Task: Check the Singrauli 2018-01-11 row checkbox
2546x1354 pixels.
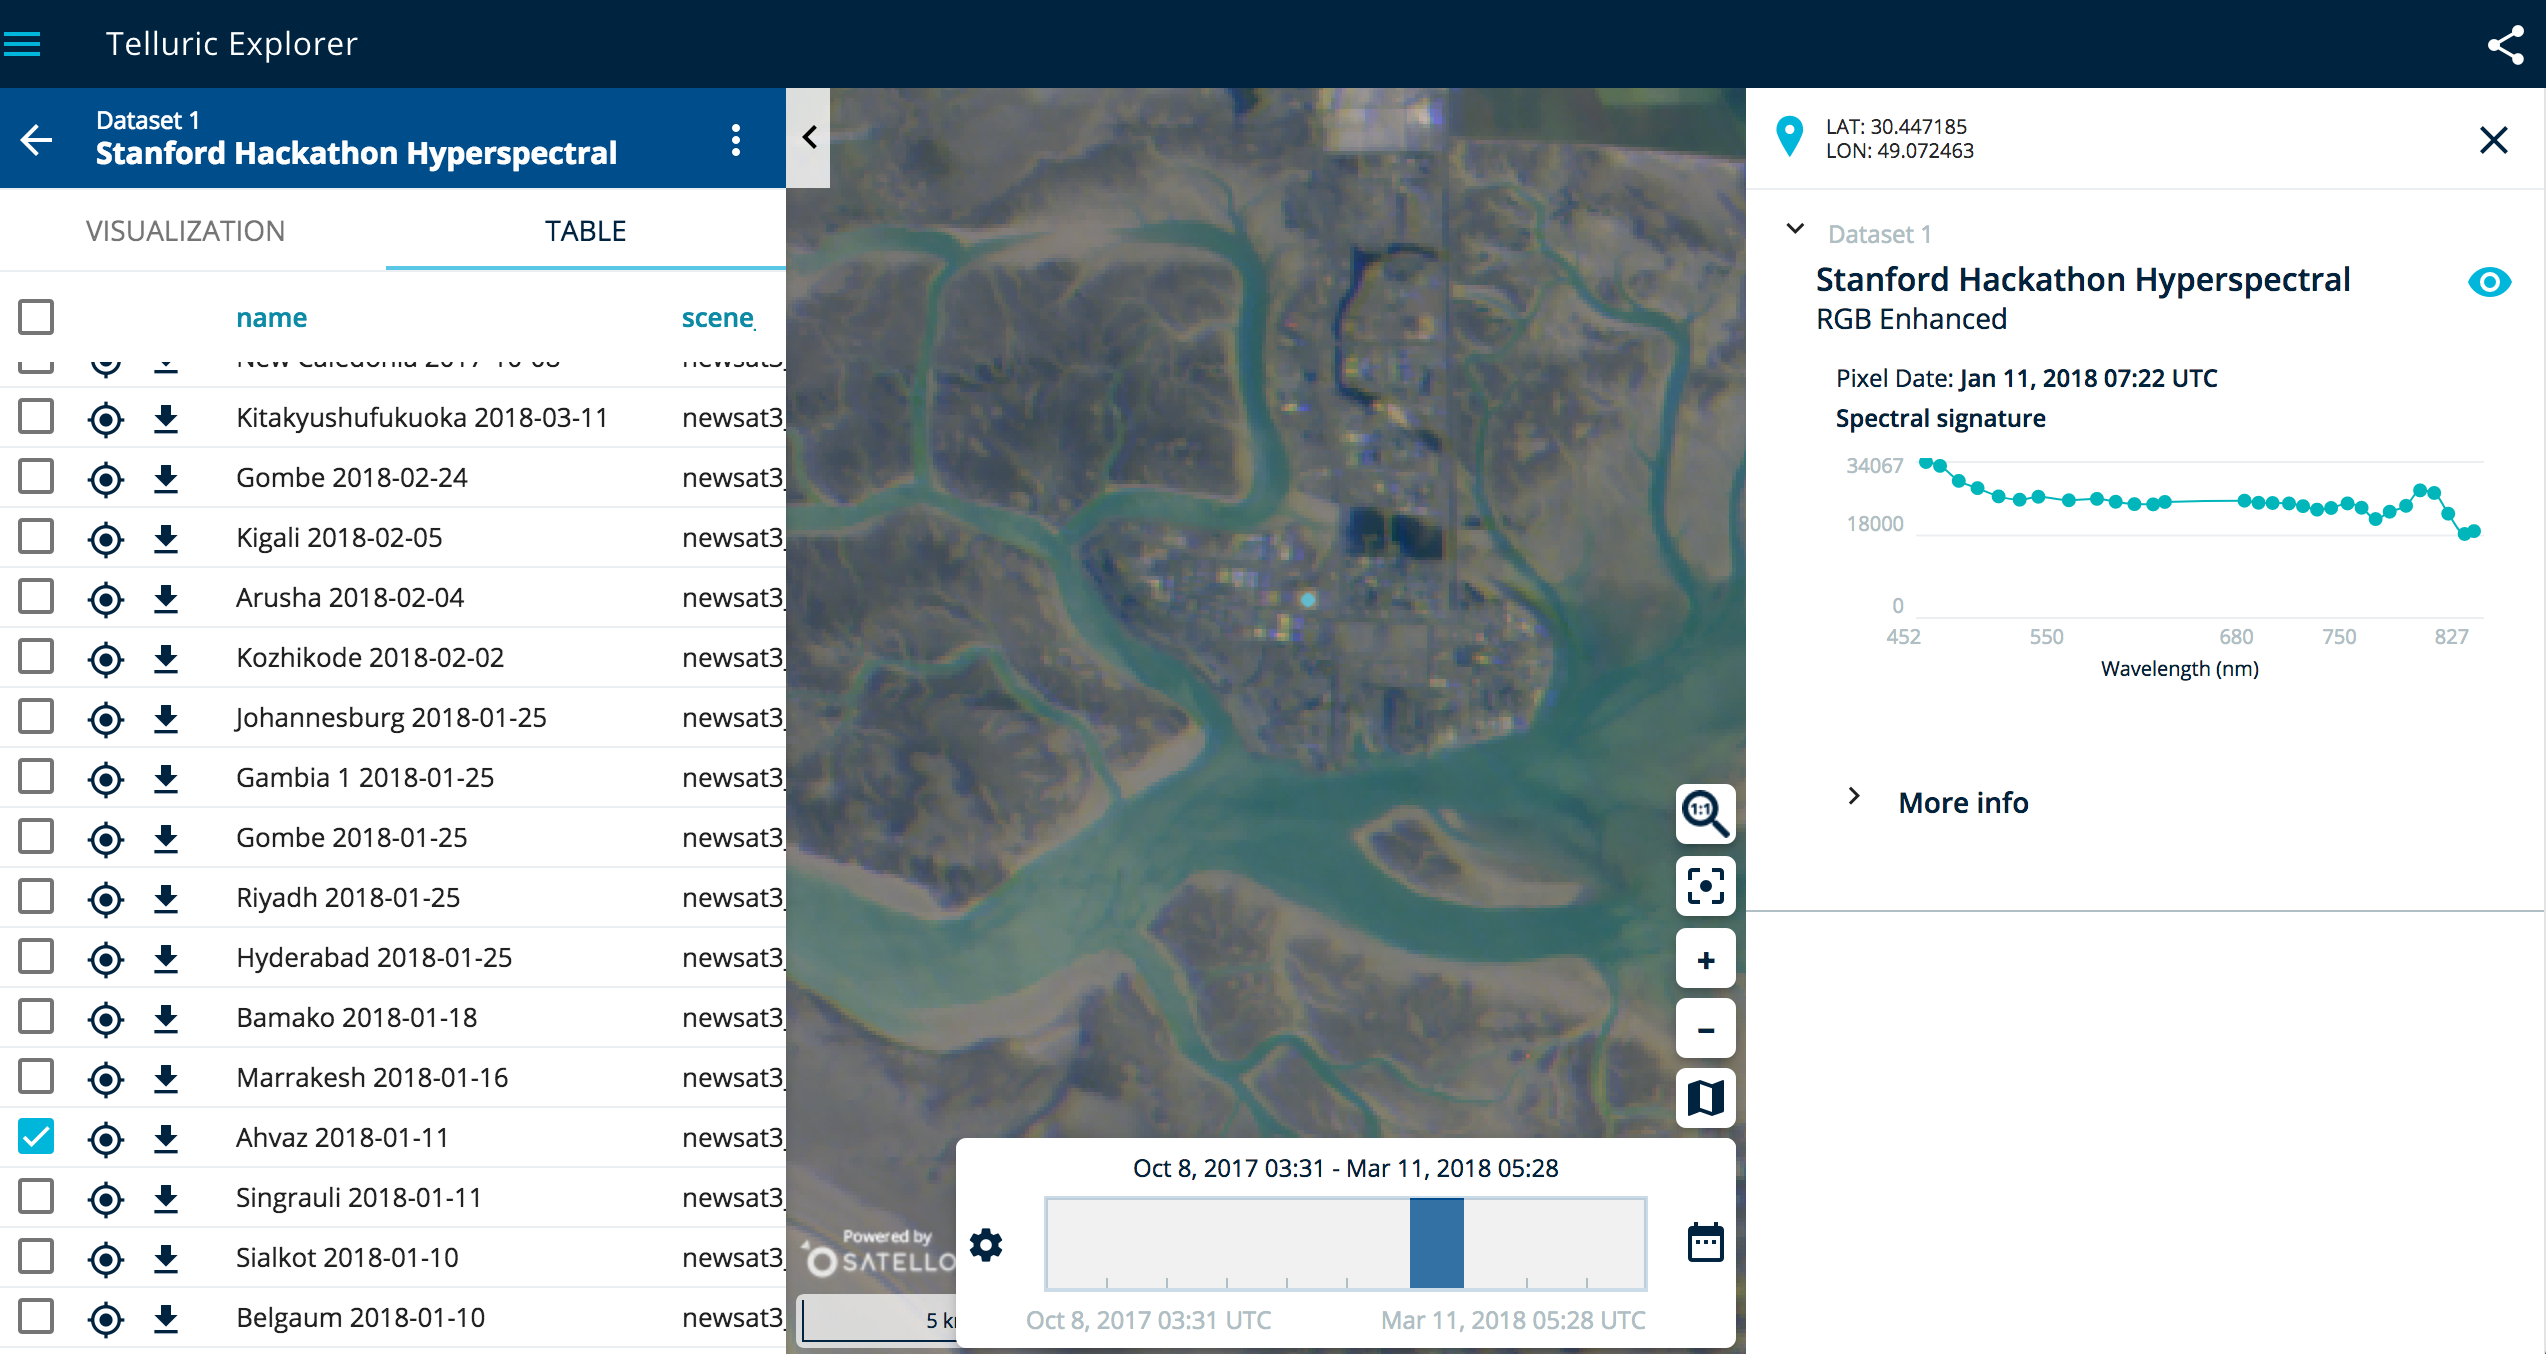Action: (x=36, y=1196)
